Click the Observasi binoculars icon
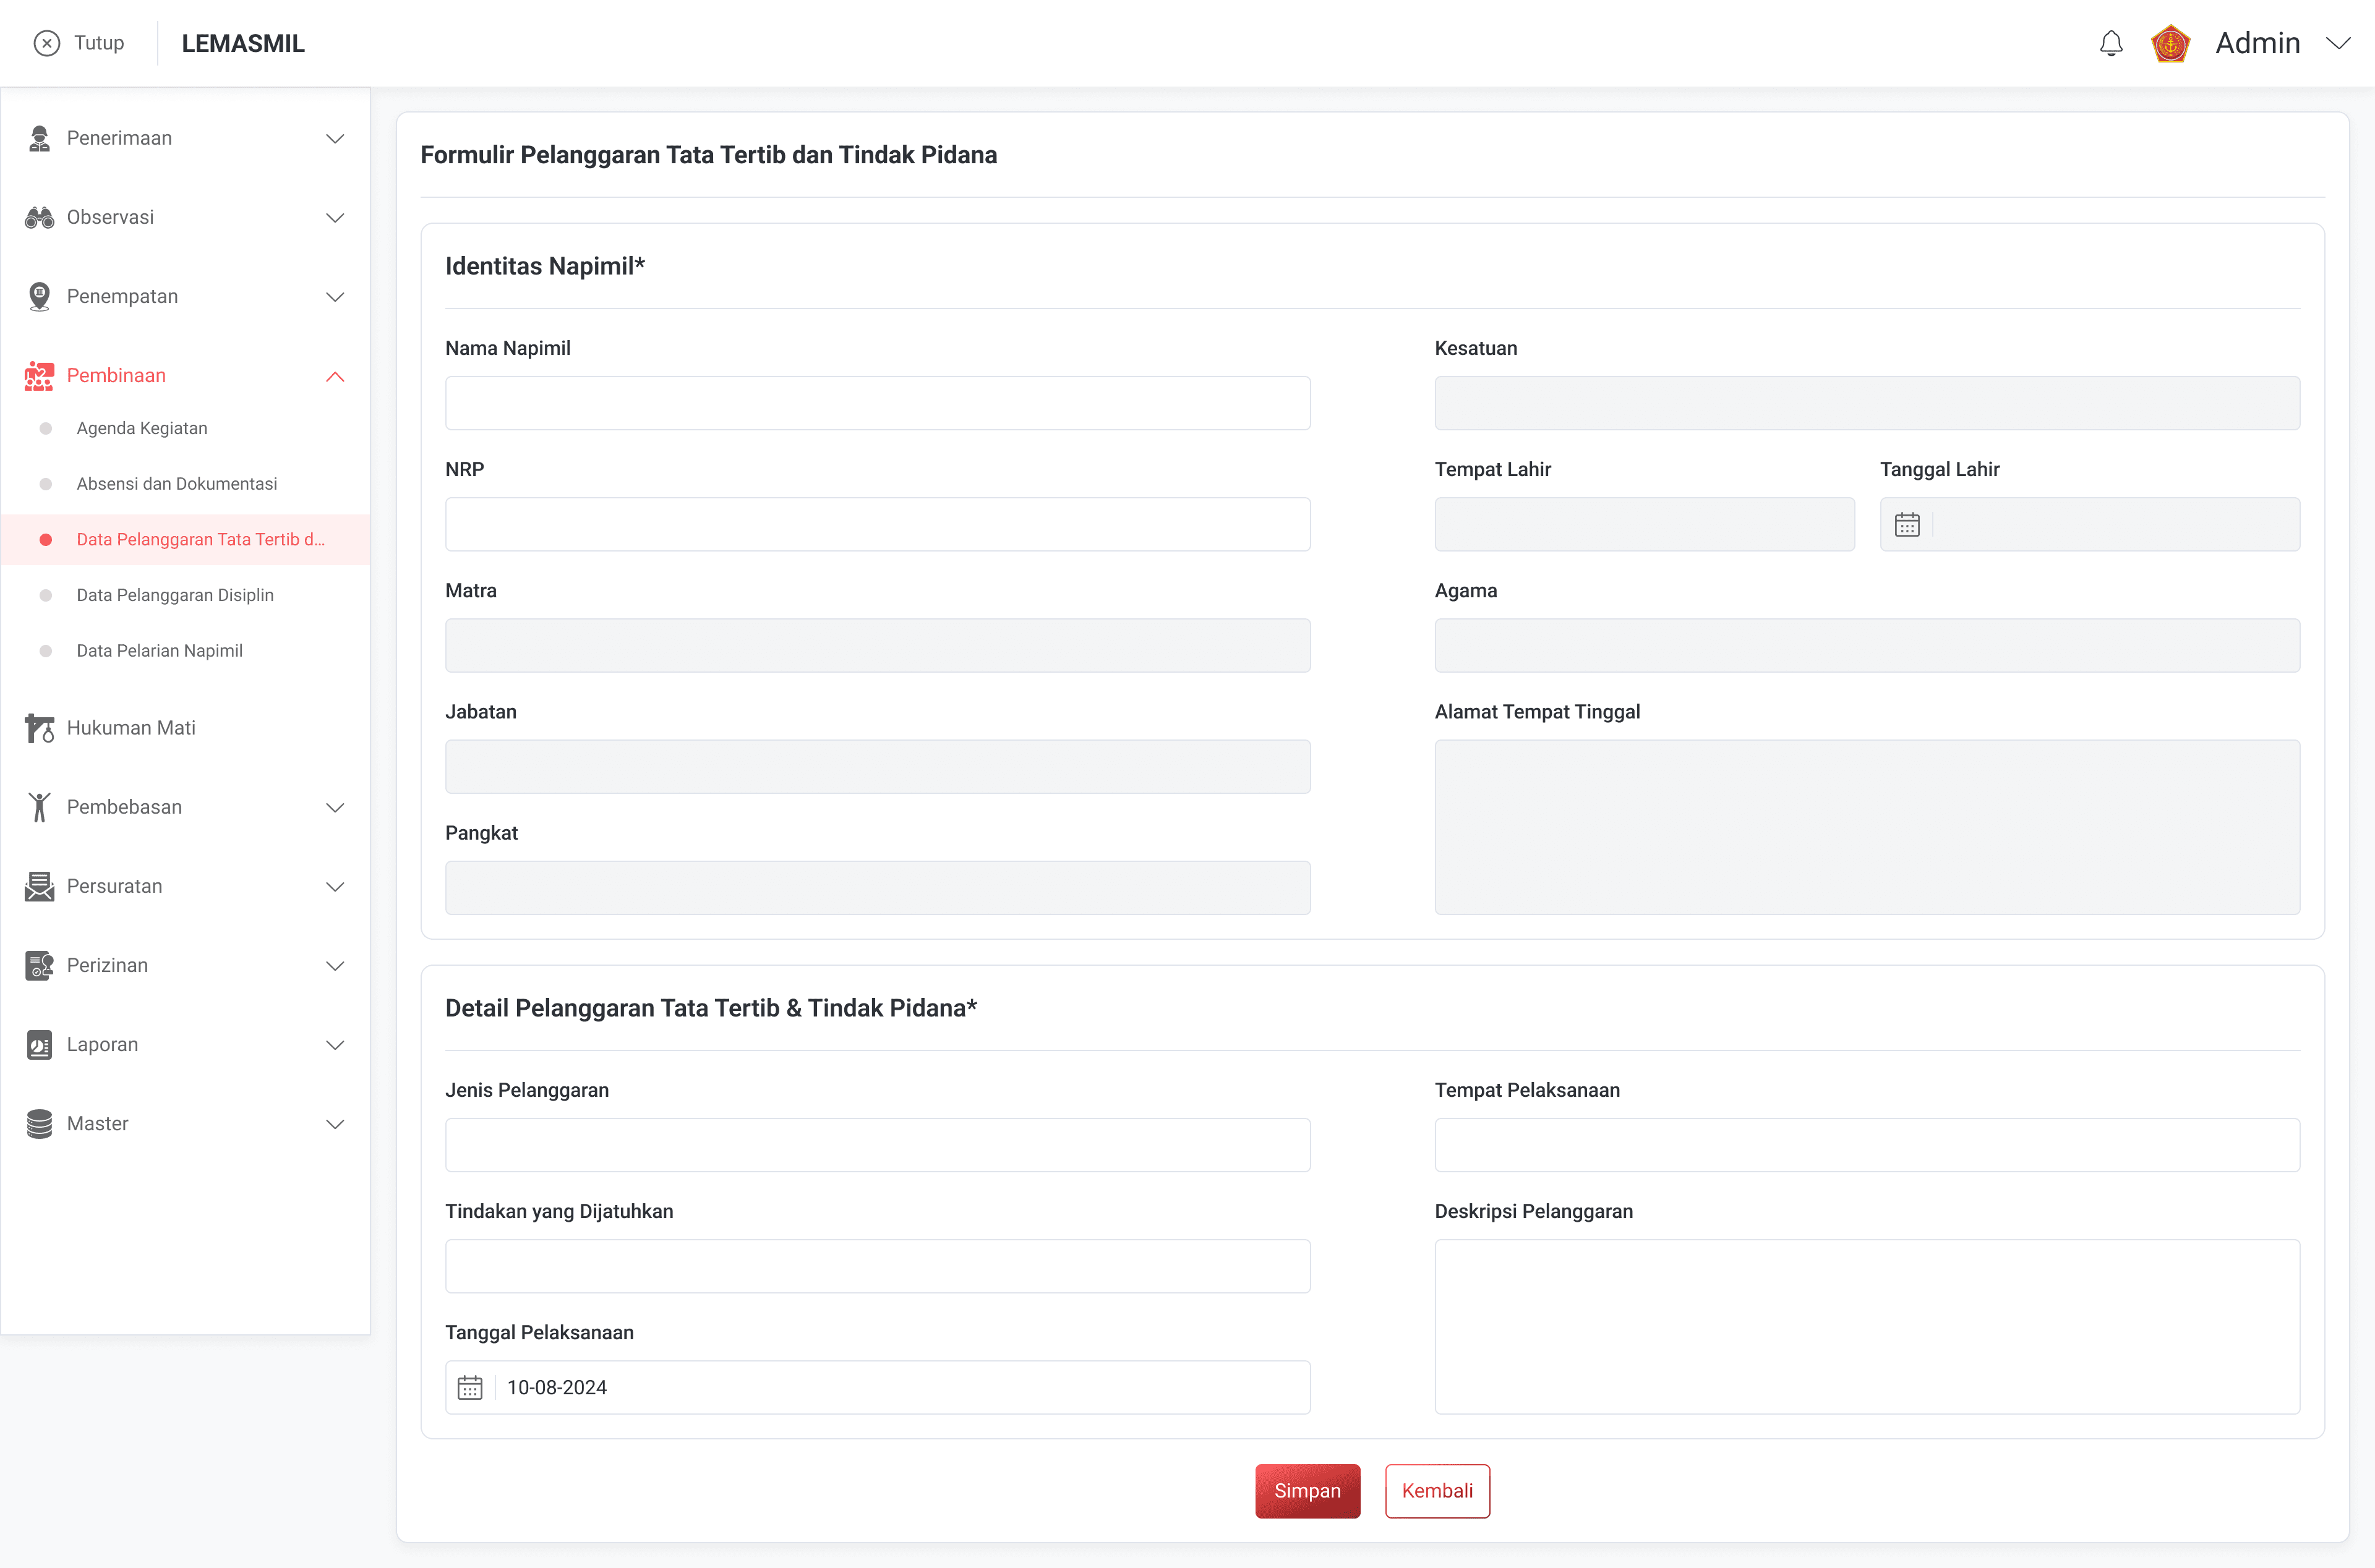Screen dimensions: 2375x1568 39,217
